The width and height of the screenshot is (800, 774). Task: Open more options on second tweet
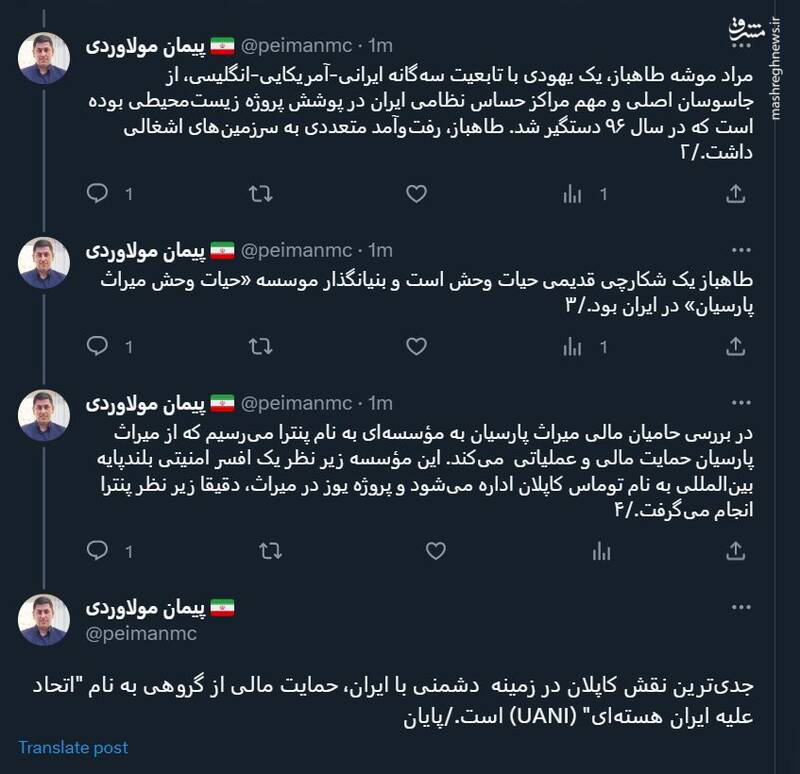(x=742, y=250)
